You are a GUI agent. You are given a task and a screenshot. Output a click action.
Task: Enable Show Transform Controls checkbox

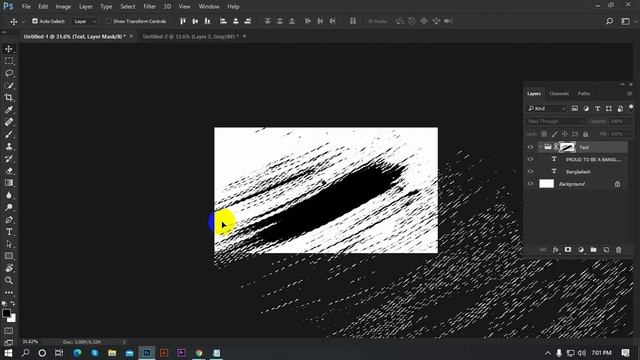tap(108, 21)
